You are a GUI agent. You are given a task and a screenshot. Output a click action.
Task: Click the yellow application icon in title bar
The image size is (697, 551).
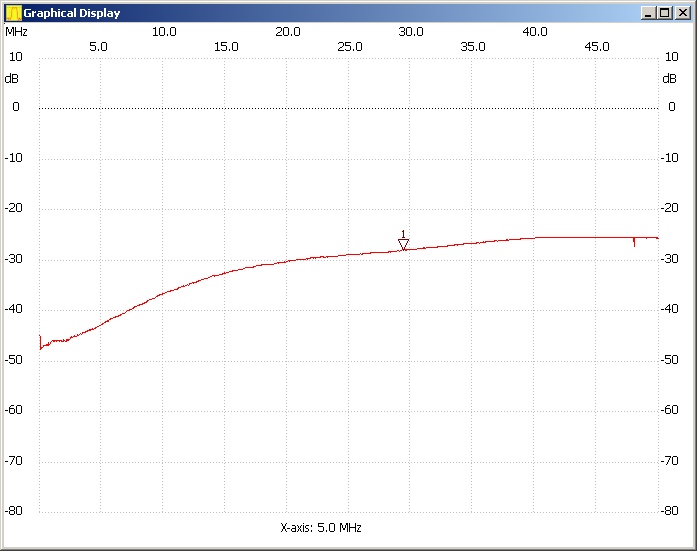point(13,13)
